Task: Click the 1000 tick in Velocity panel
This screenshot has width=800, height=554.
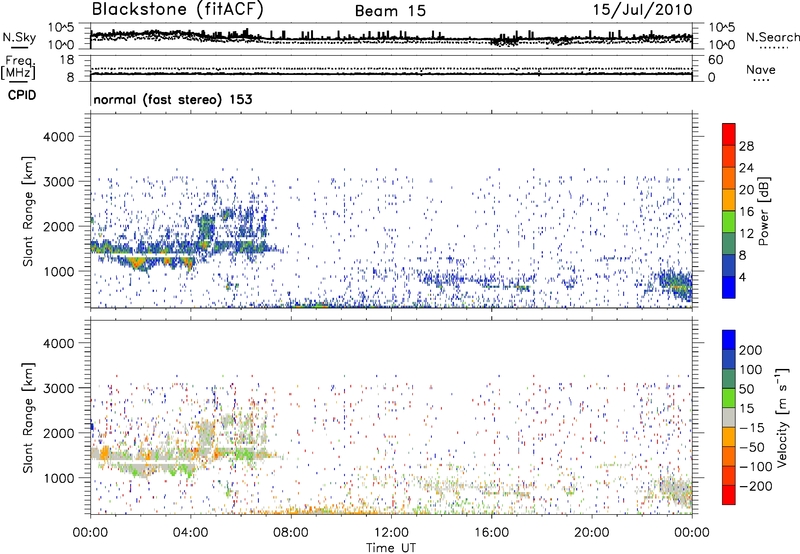Action: [x=58, y=478]
